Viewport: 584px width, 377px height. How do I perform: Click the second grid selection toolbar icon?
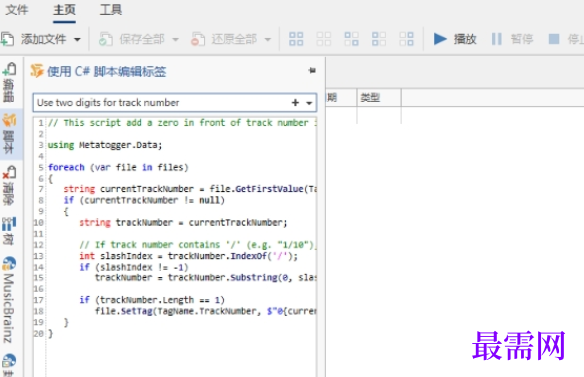[x=324, y=39]
